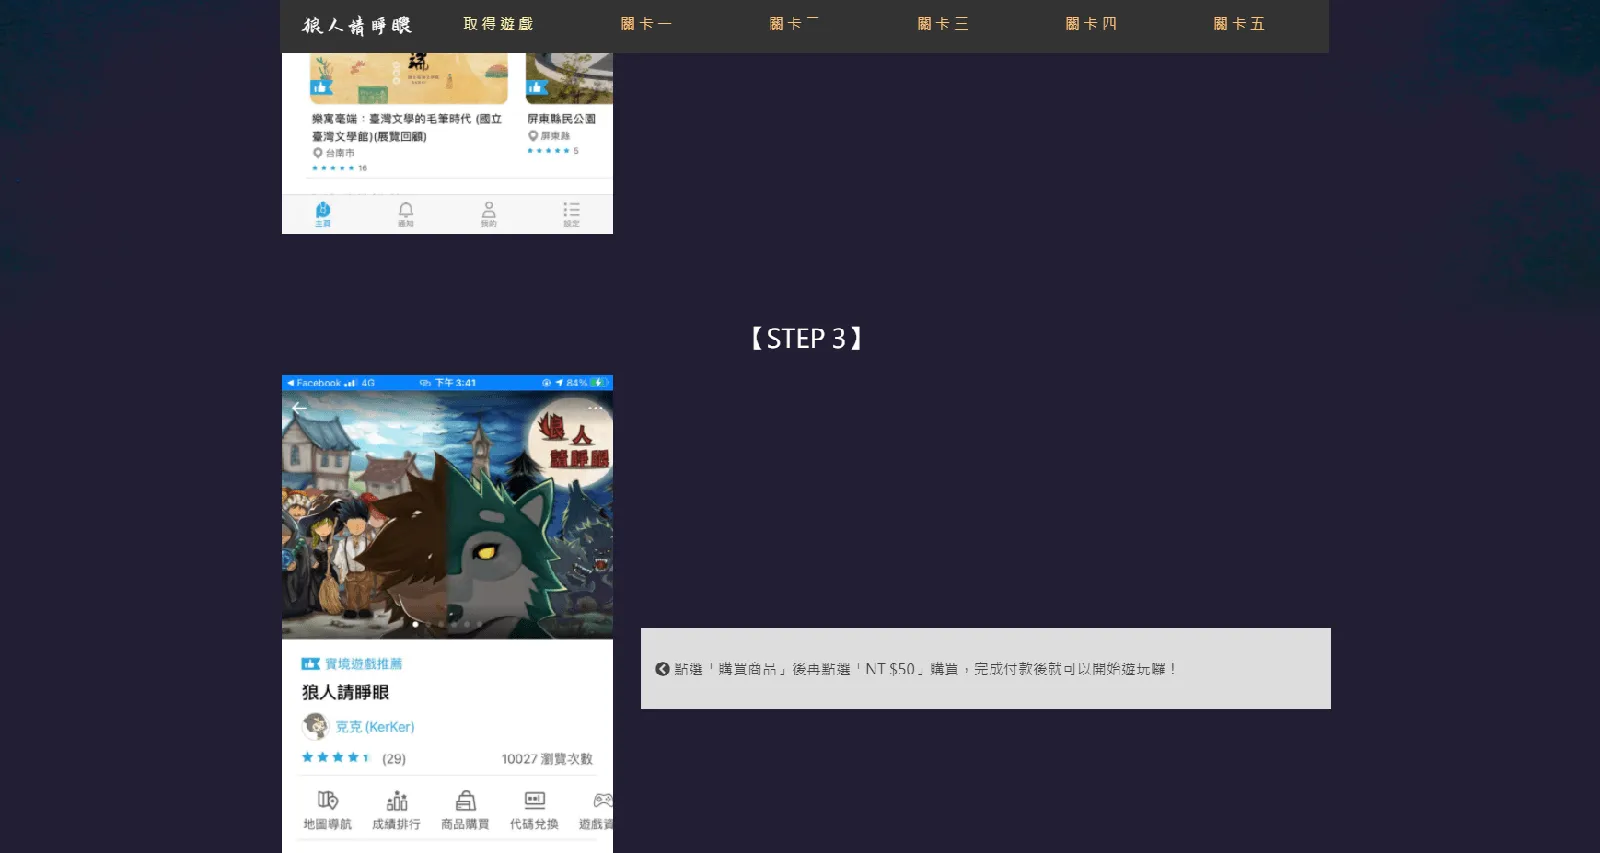
Task: Tap the 通知 bell icon
Action: pos(406,213)
